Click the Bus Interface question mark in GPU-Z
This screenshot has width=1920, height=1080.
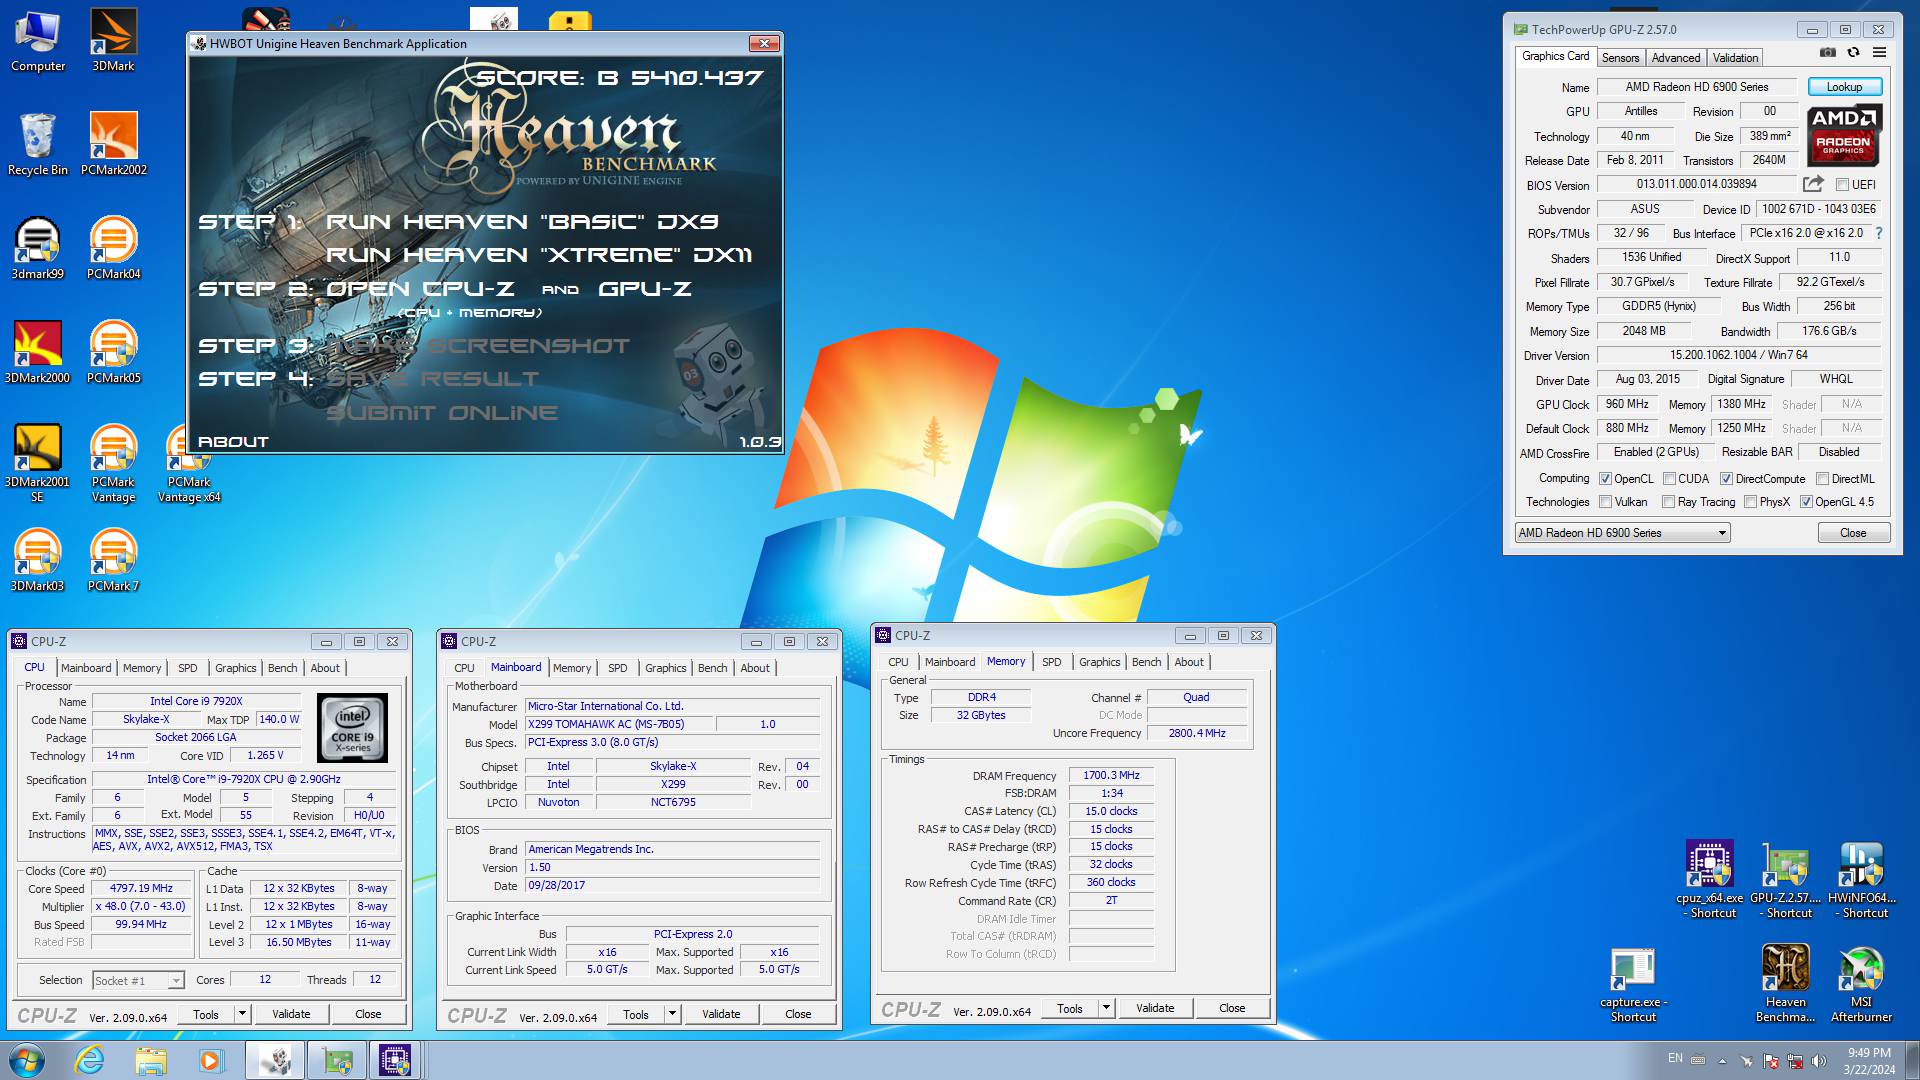pyautogui.click(x=1879, y=233)
